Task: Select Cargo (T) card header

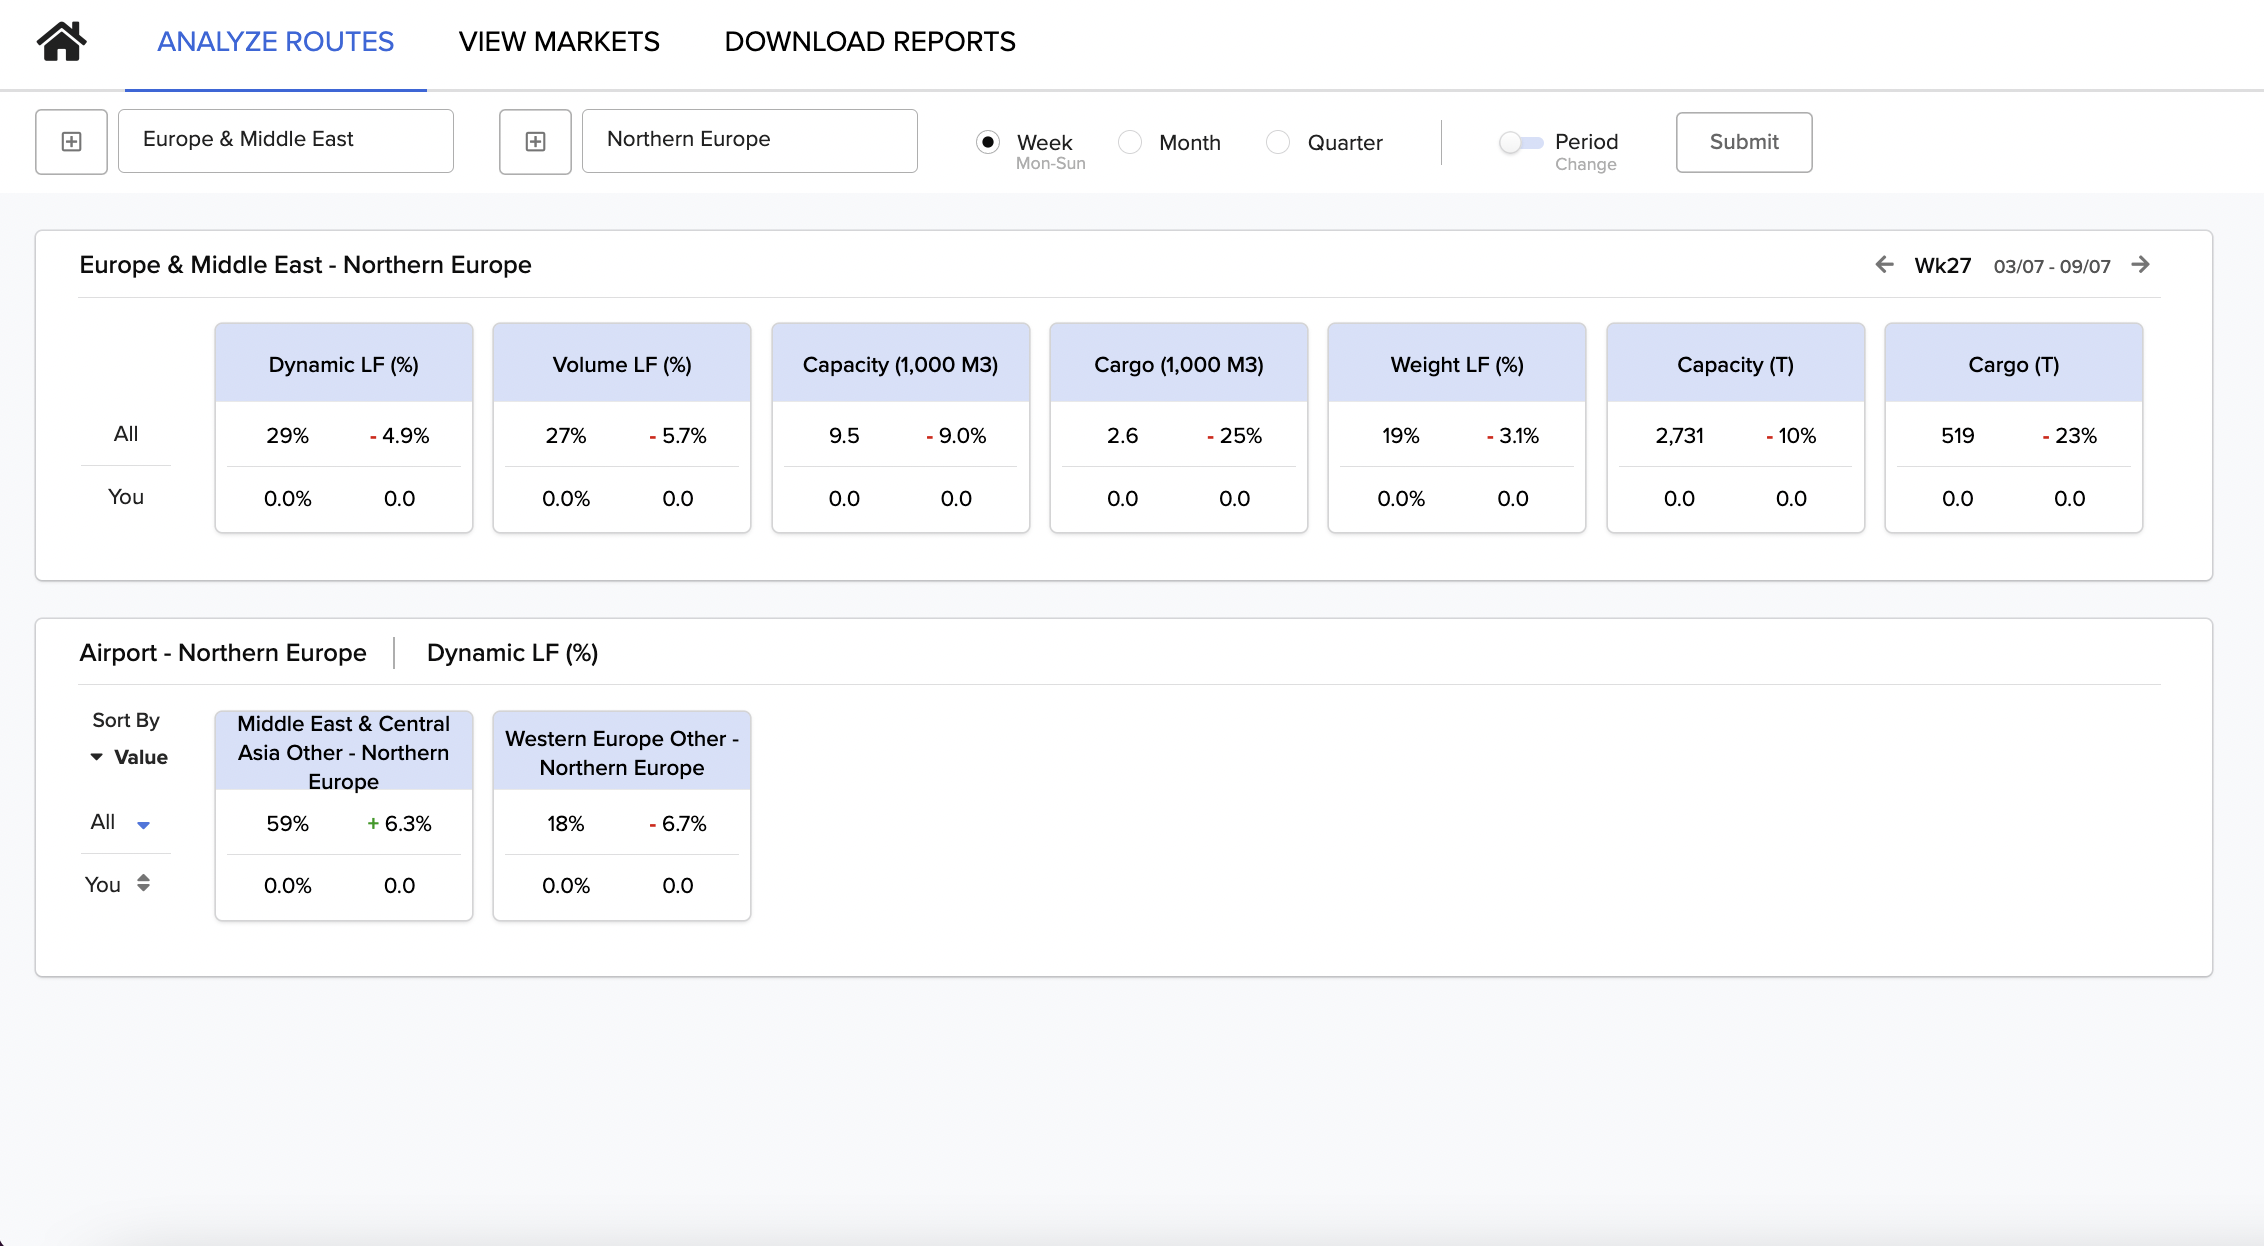Action: 2014,364
